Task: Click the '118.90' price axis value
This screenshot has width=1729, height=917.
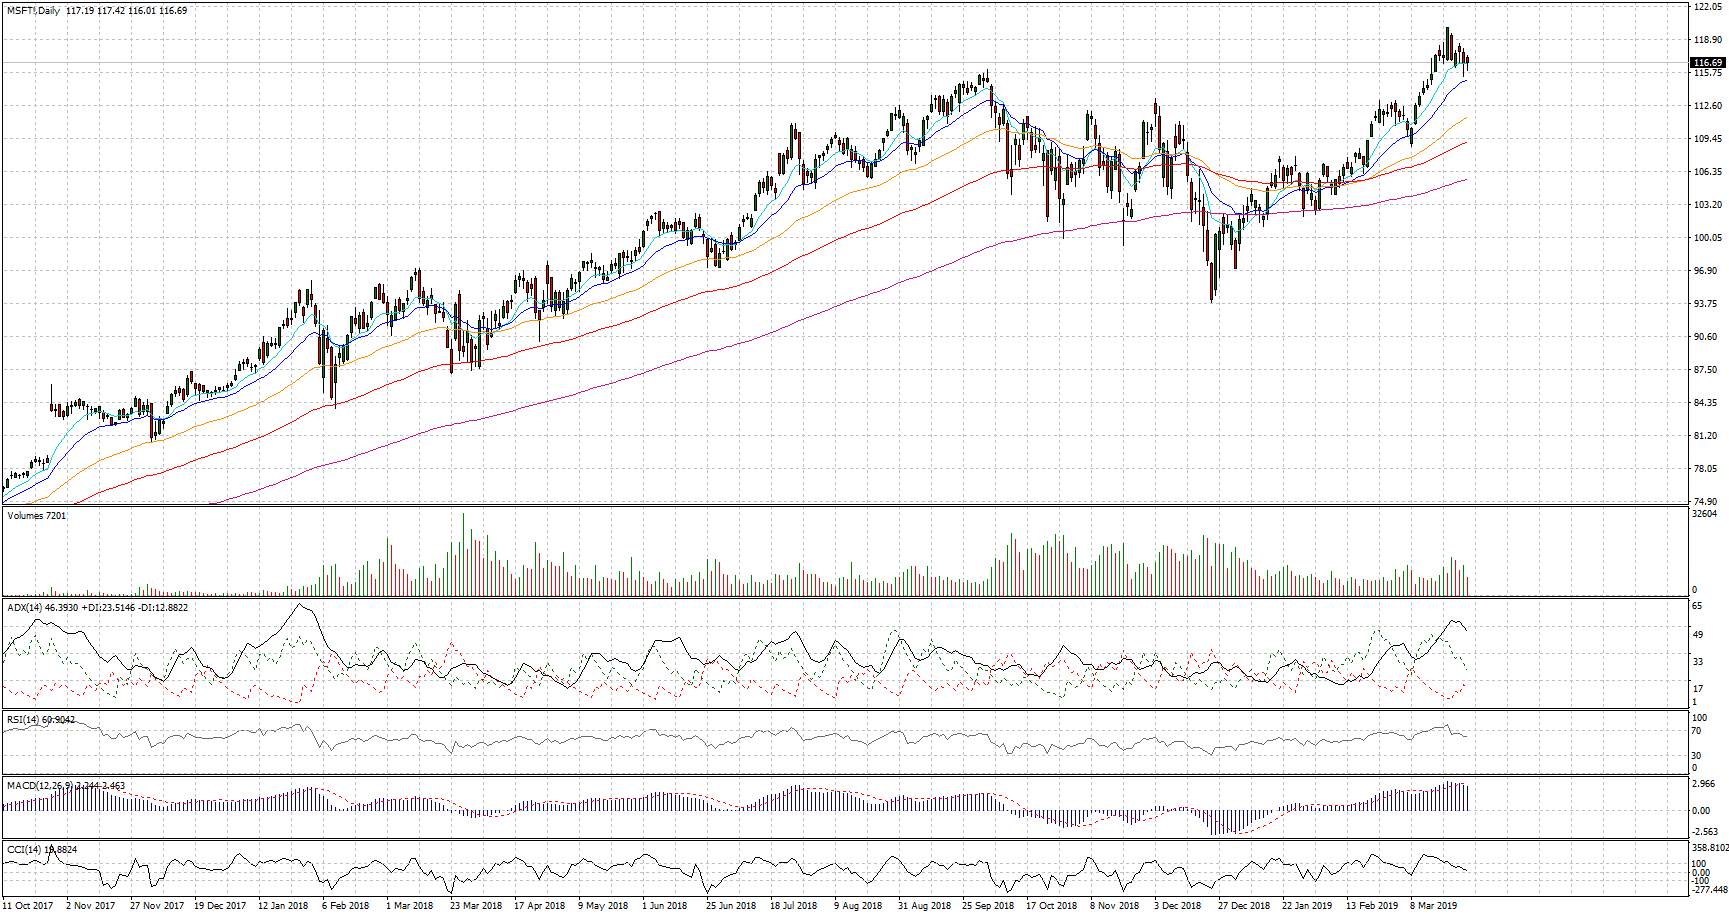Action: pos(1707,40)
